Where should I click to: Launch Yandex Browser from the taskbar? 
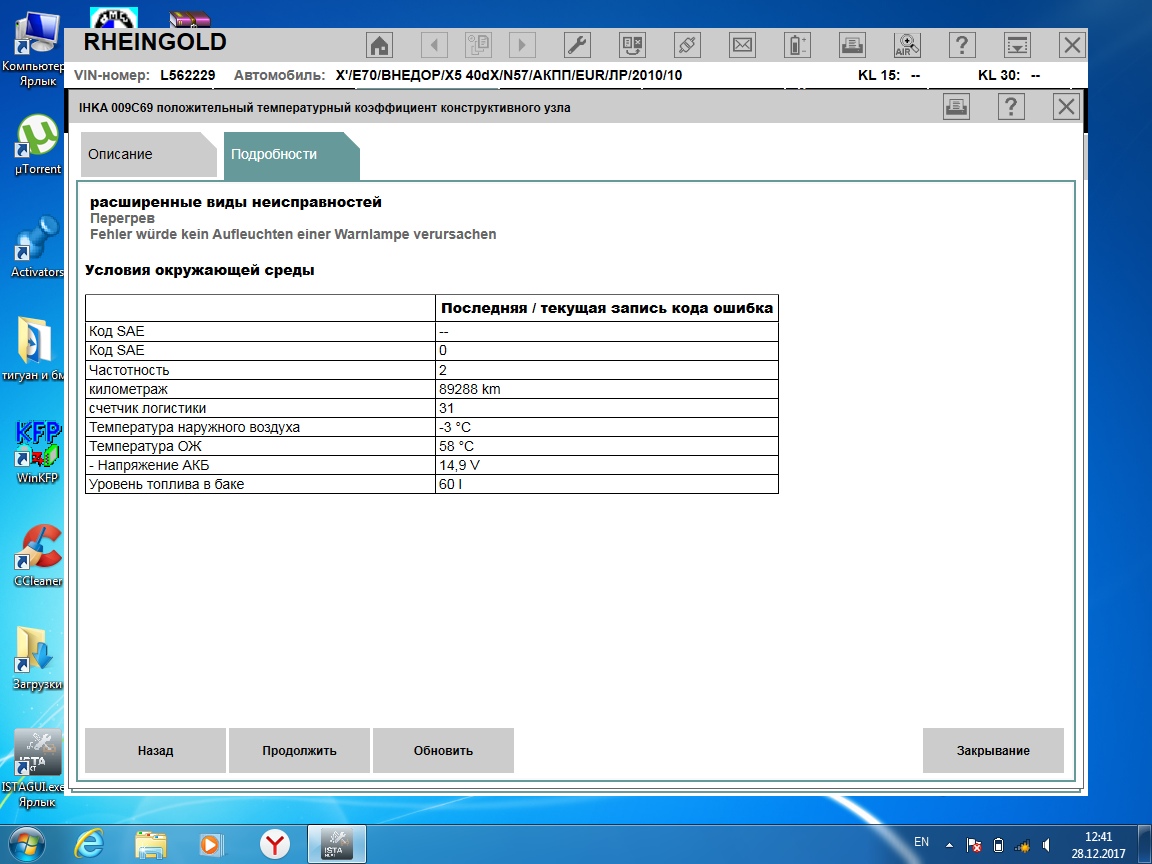(x=275, y=844)
